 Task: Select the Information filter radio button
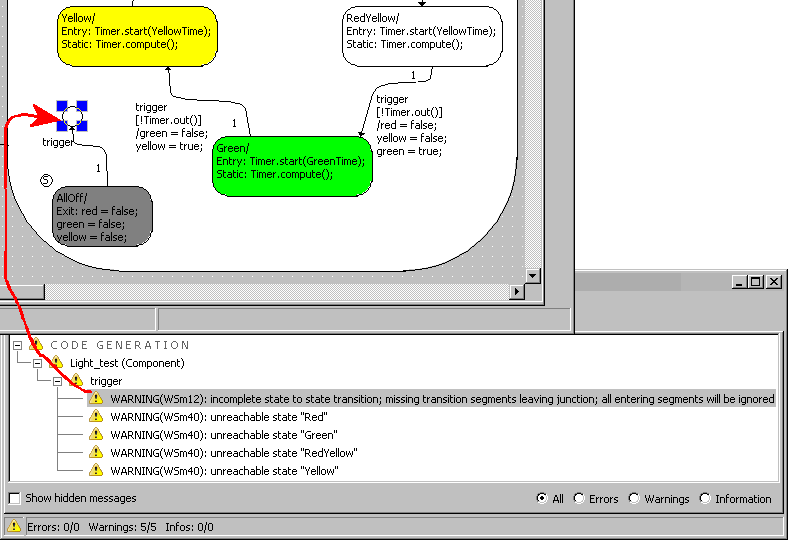pos(705,498)
